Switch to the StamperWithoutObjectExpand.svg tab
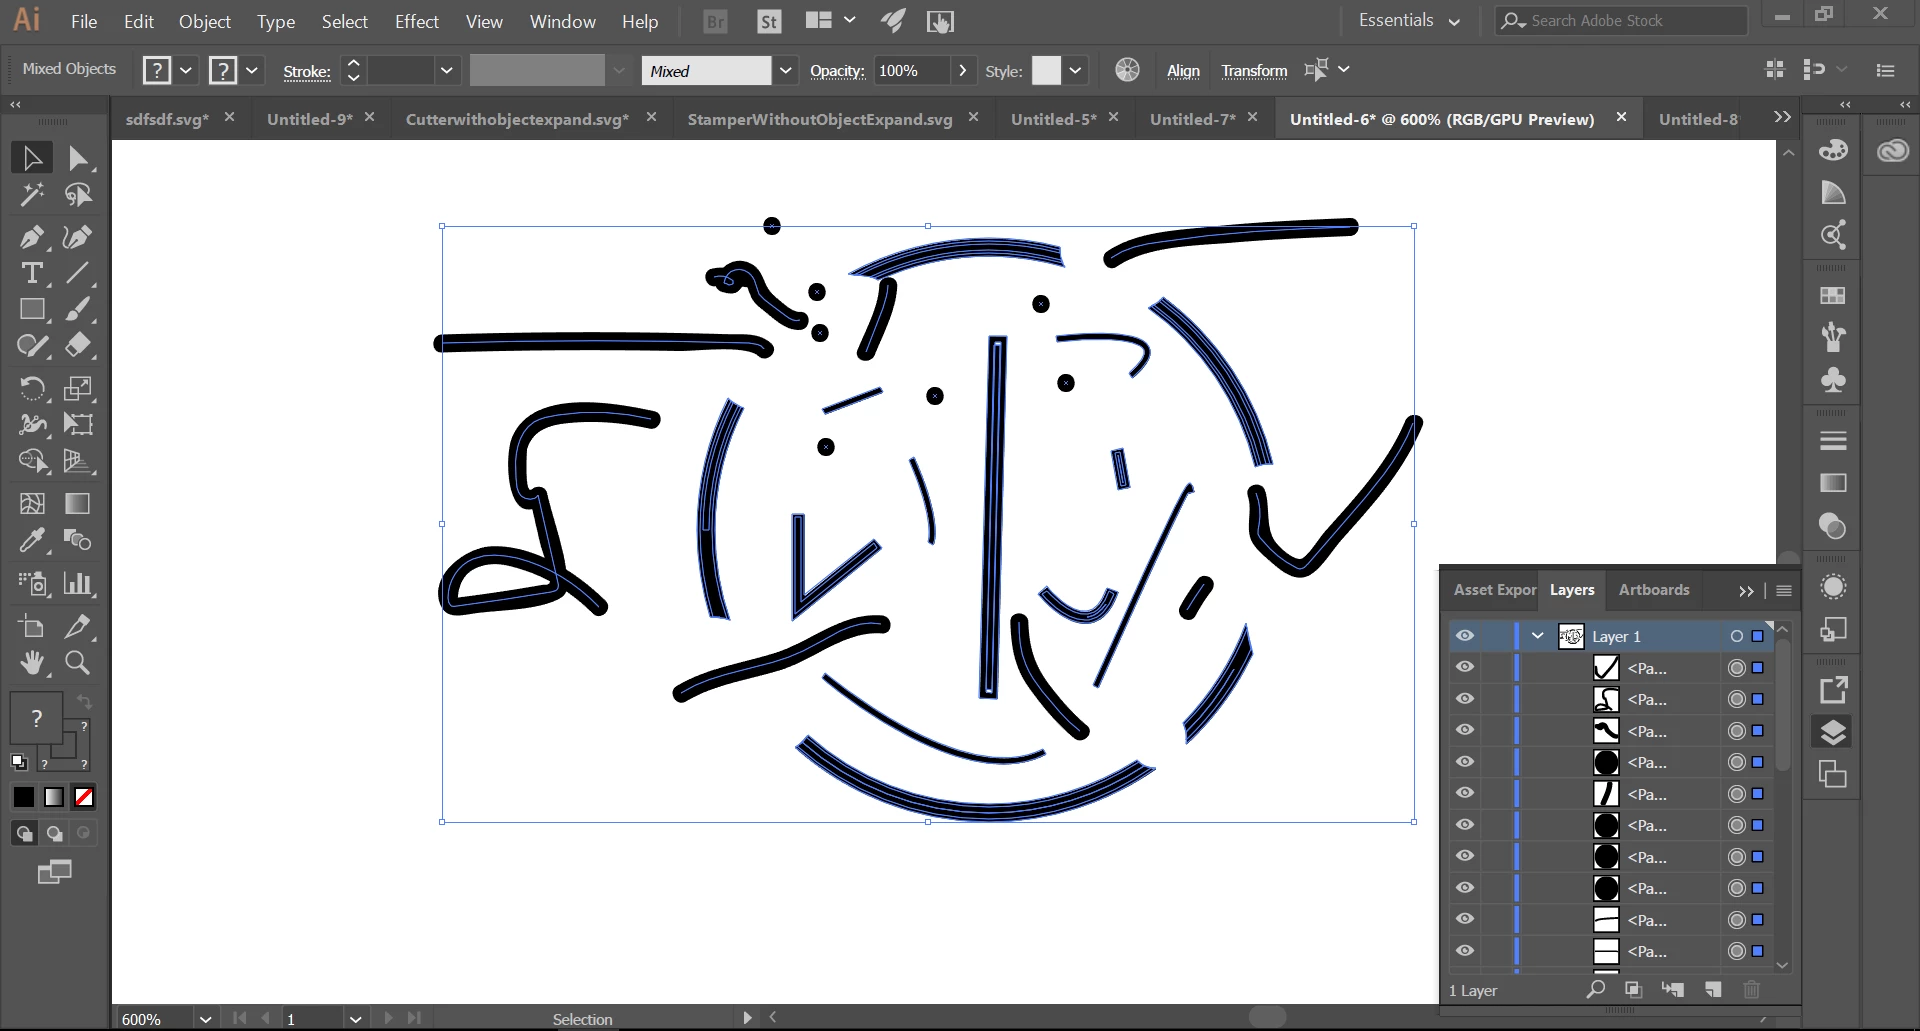 click(820, 119)
